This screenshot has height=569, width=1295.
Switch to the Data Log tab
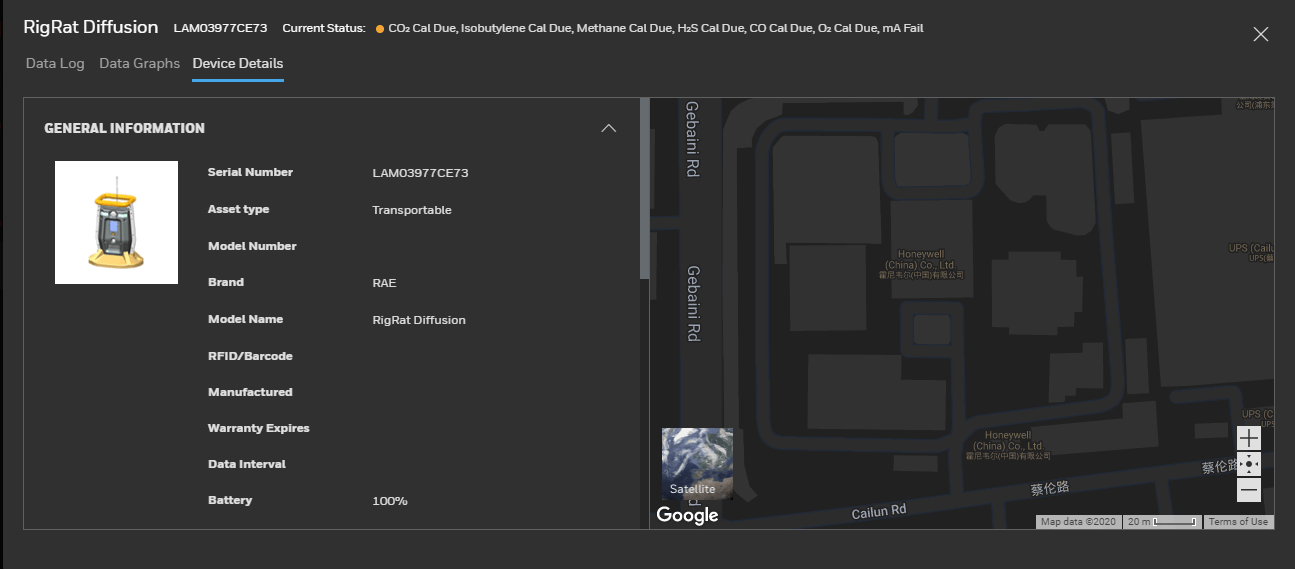(x=55, y=63)
